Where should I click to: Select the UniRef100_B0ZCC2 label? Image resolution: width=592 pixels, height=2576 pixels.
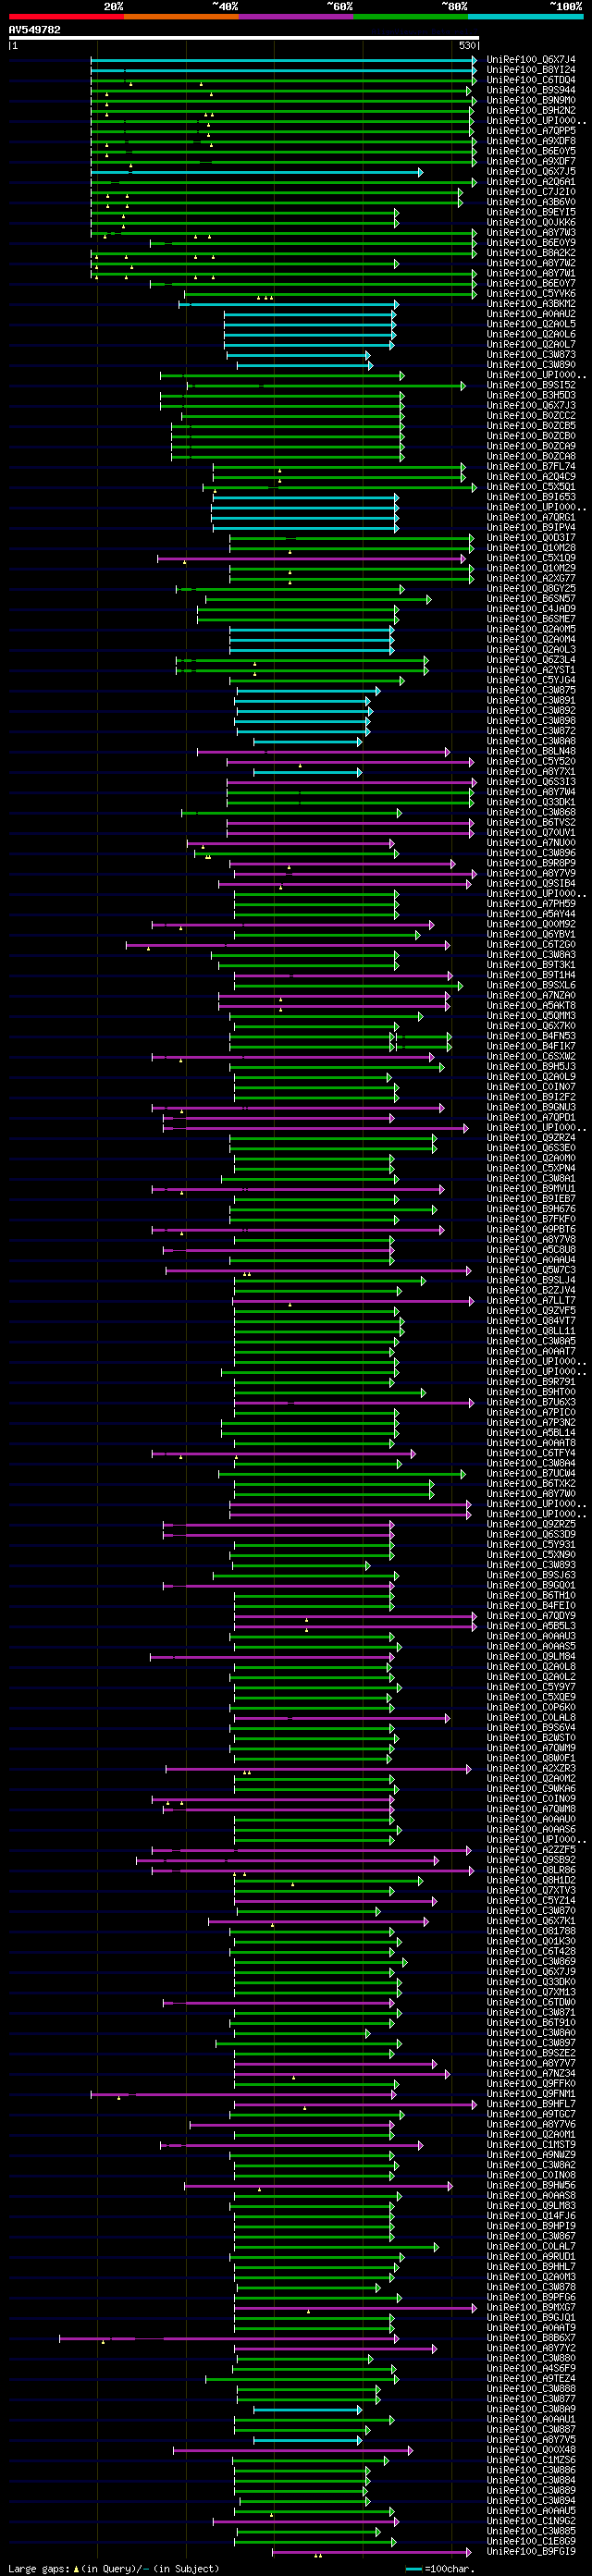(531, 416)
